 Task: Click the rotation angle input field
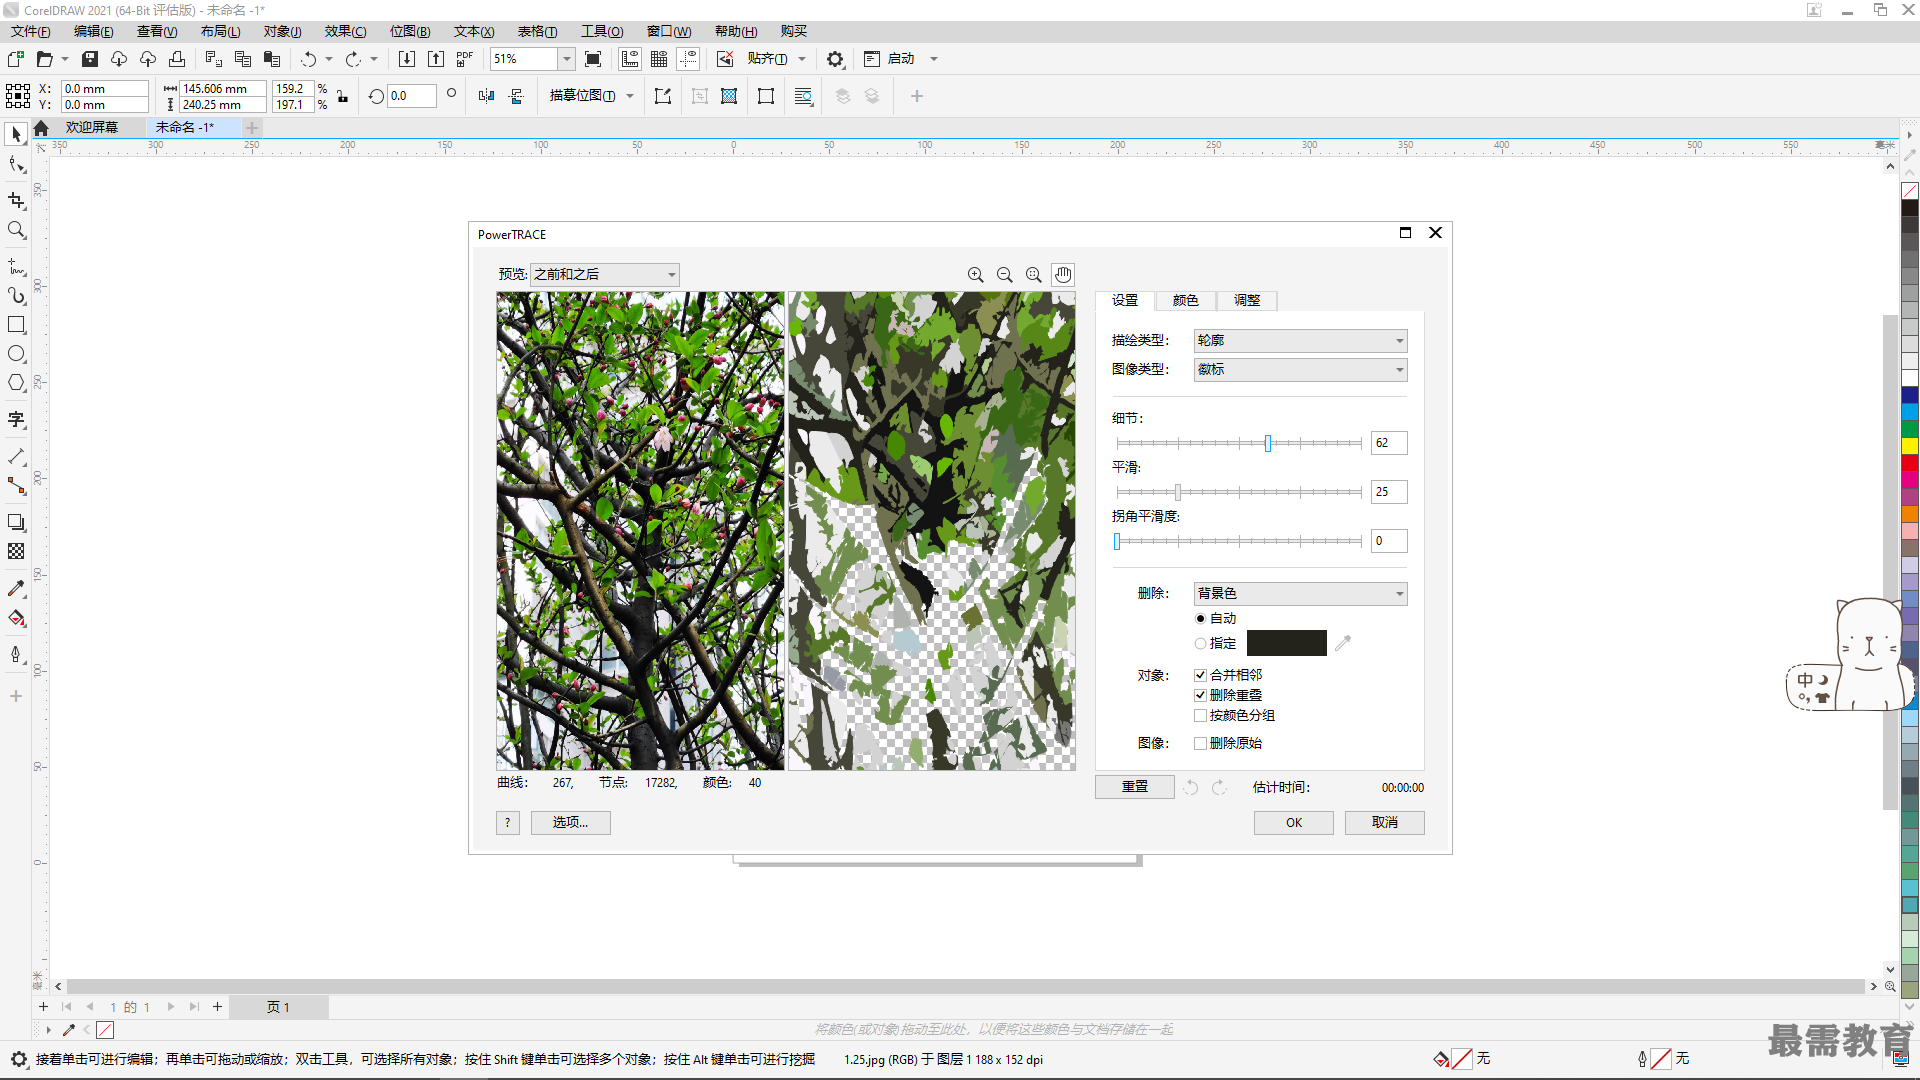[412, 96]
